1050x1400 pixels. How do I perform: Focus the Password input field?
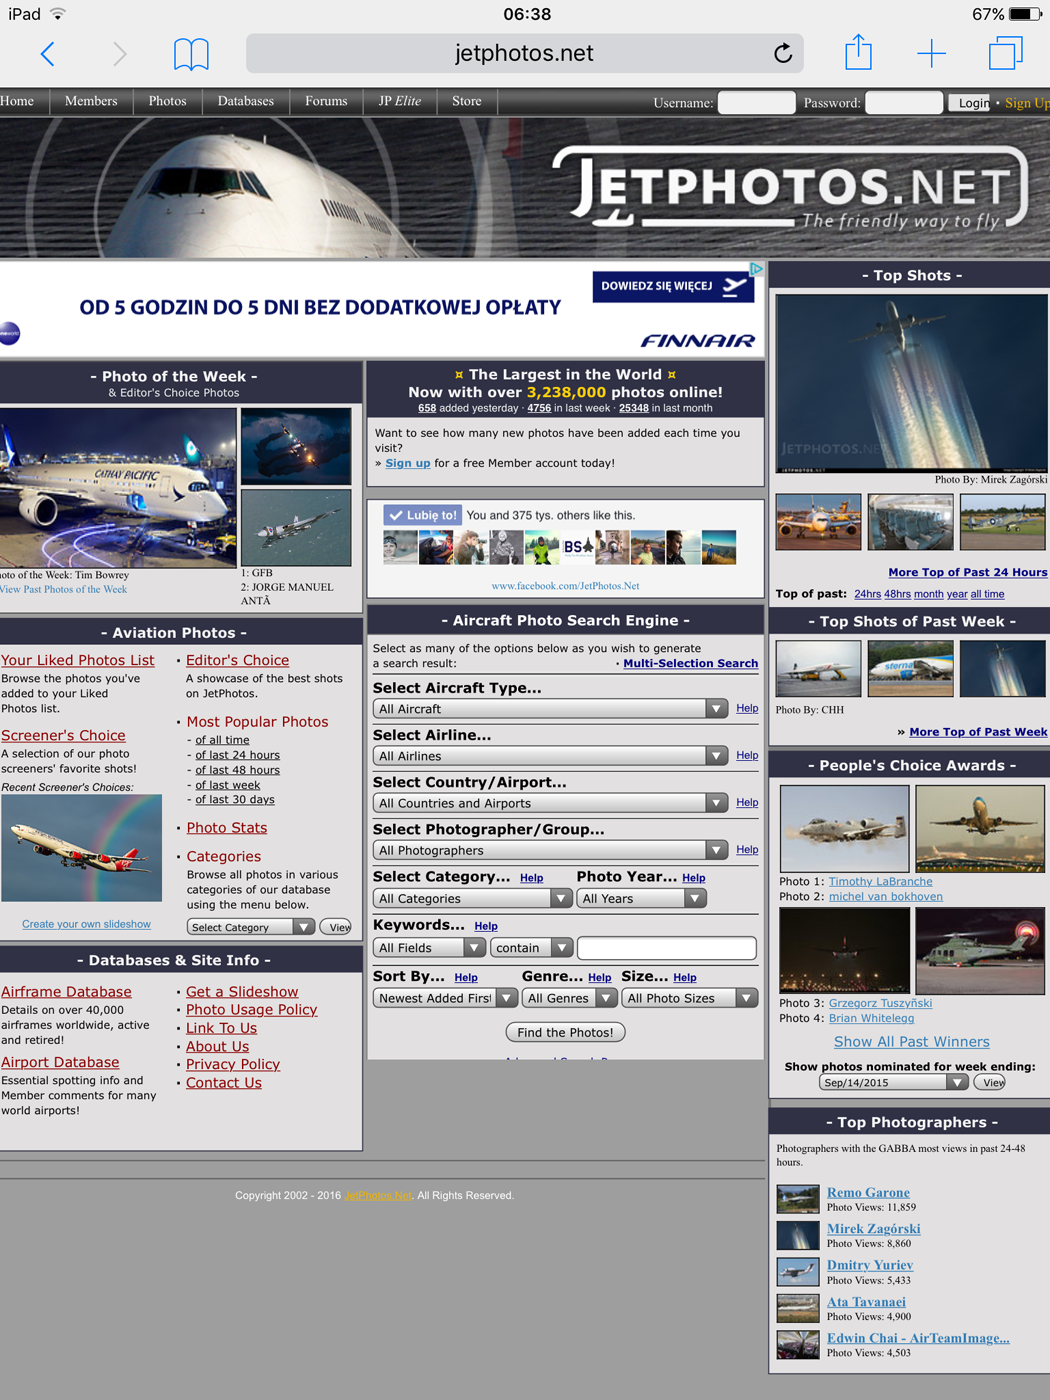[x=904, y=103]
